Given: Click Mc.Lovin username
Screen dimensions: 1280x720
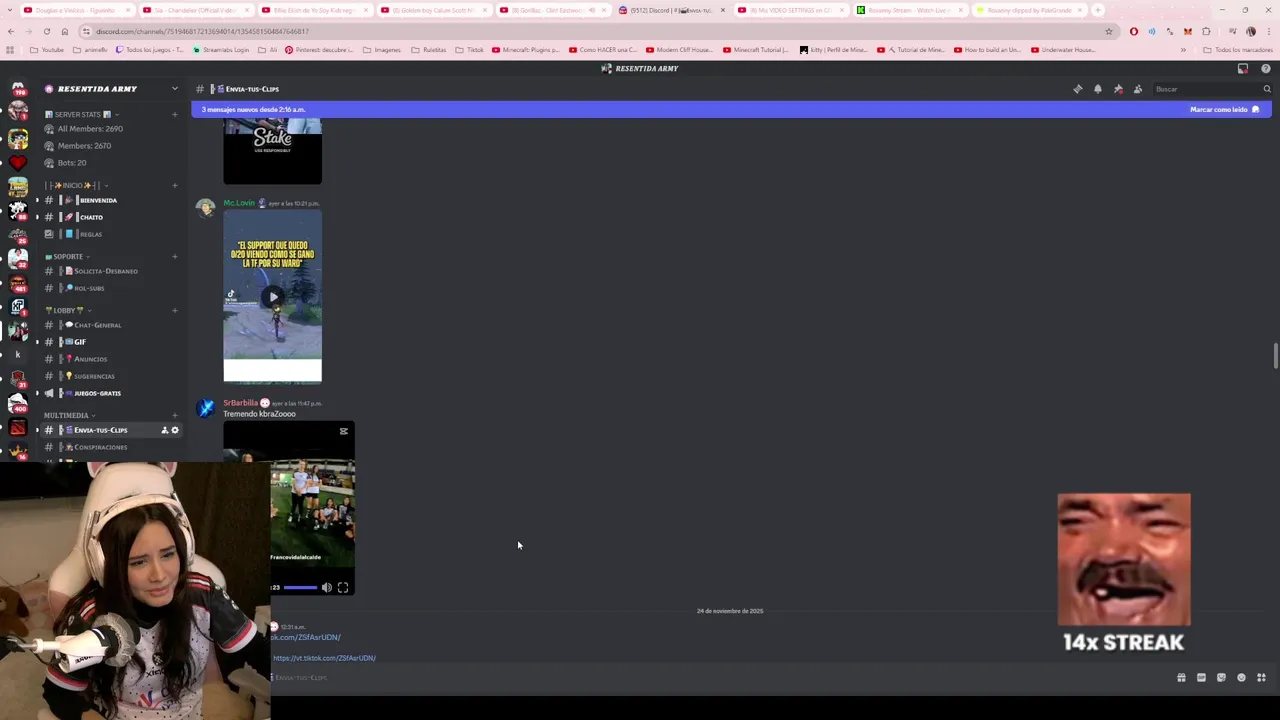Looking at the screenshot, I should (x=239, y=203).
